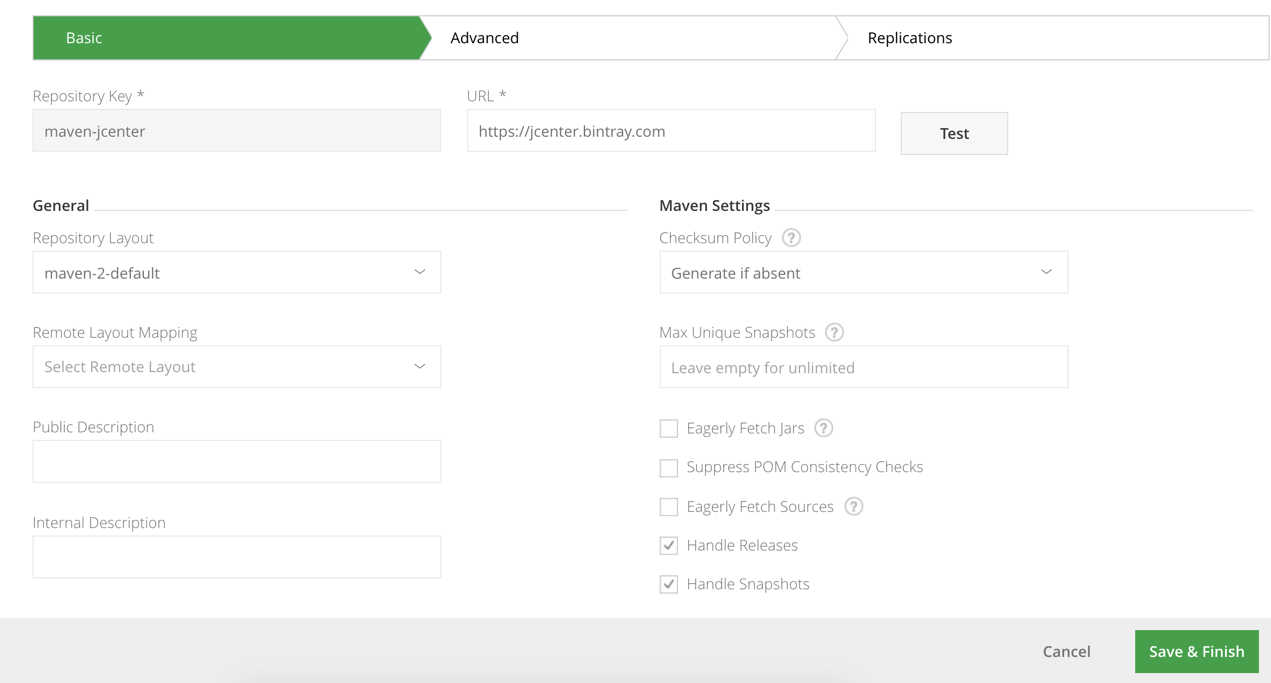Disable the Handle Snapshots checkbox
The image size is (1271, 683).
pos(669,584)
